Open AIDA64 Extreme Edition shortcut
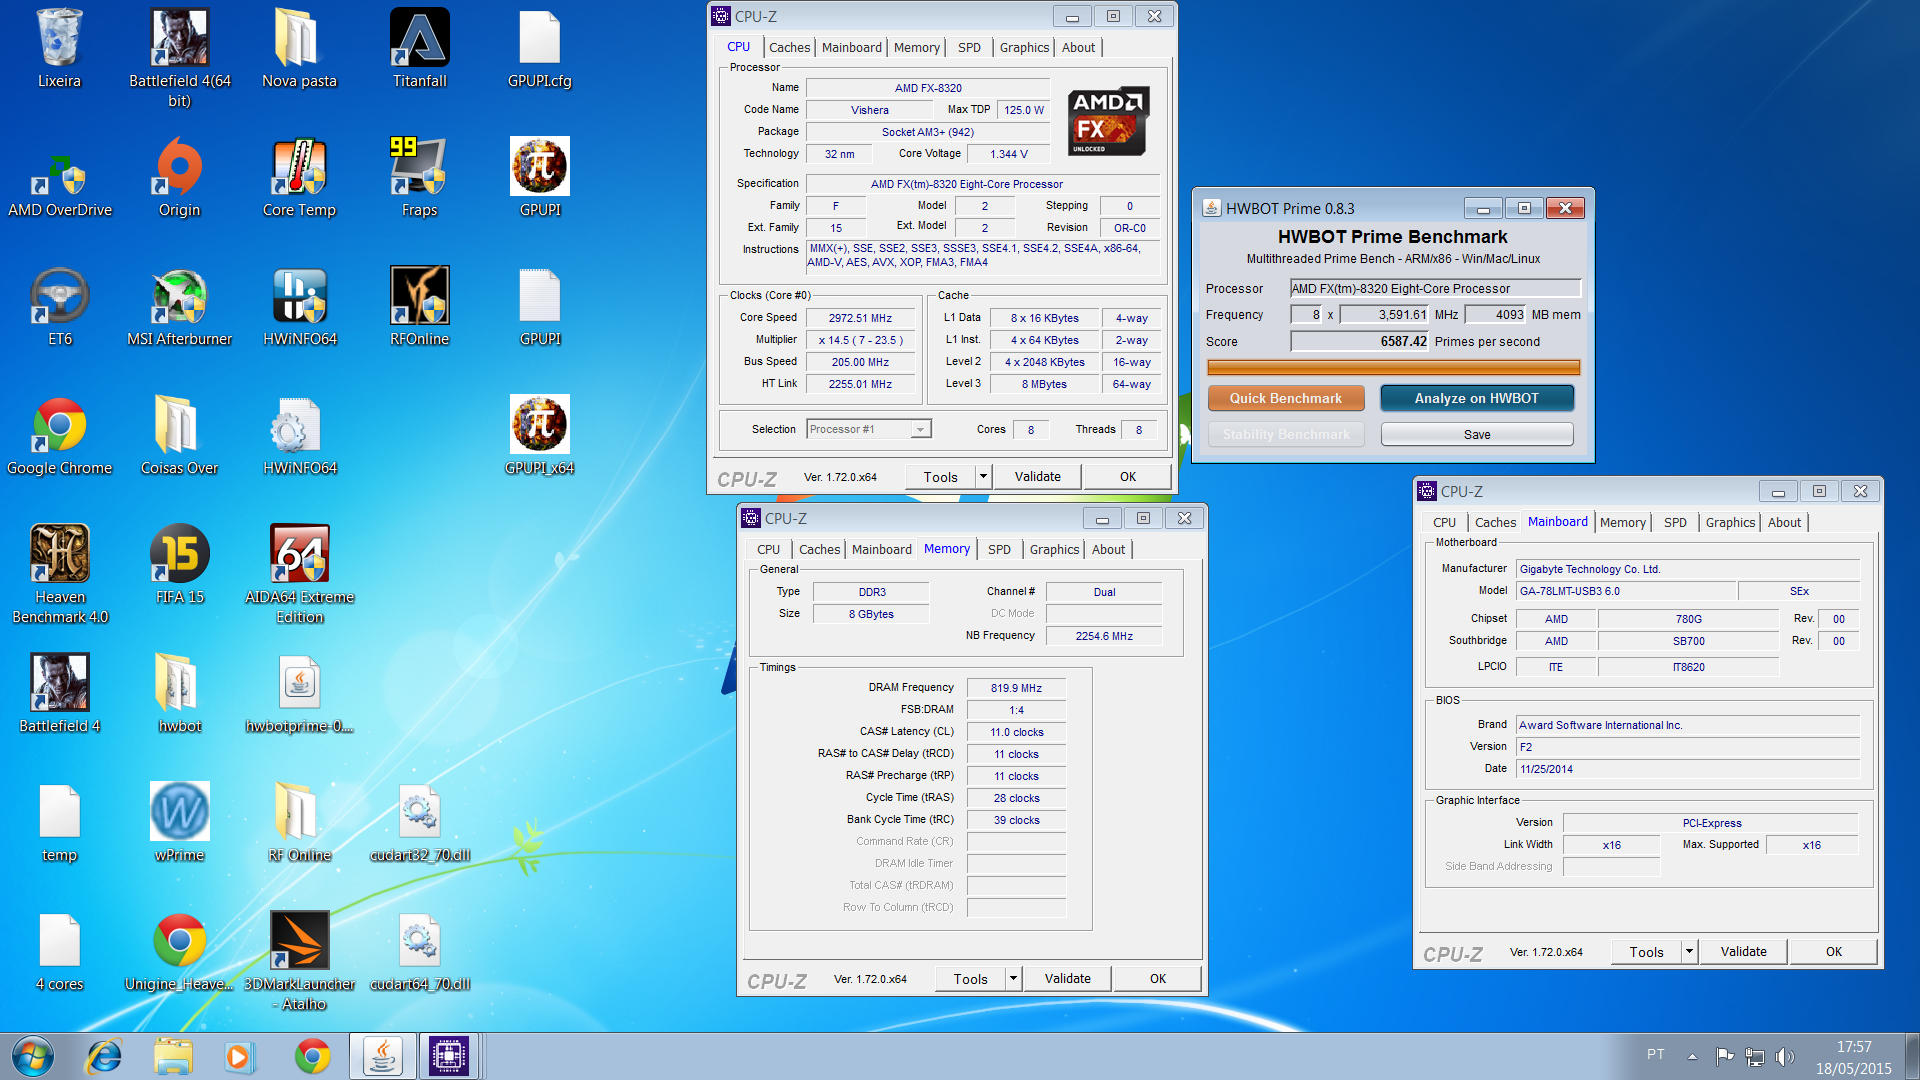This screenshot has height=1080, width=1920. pos(299,574)
